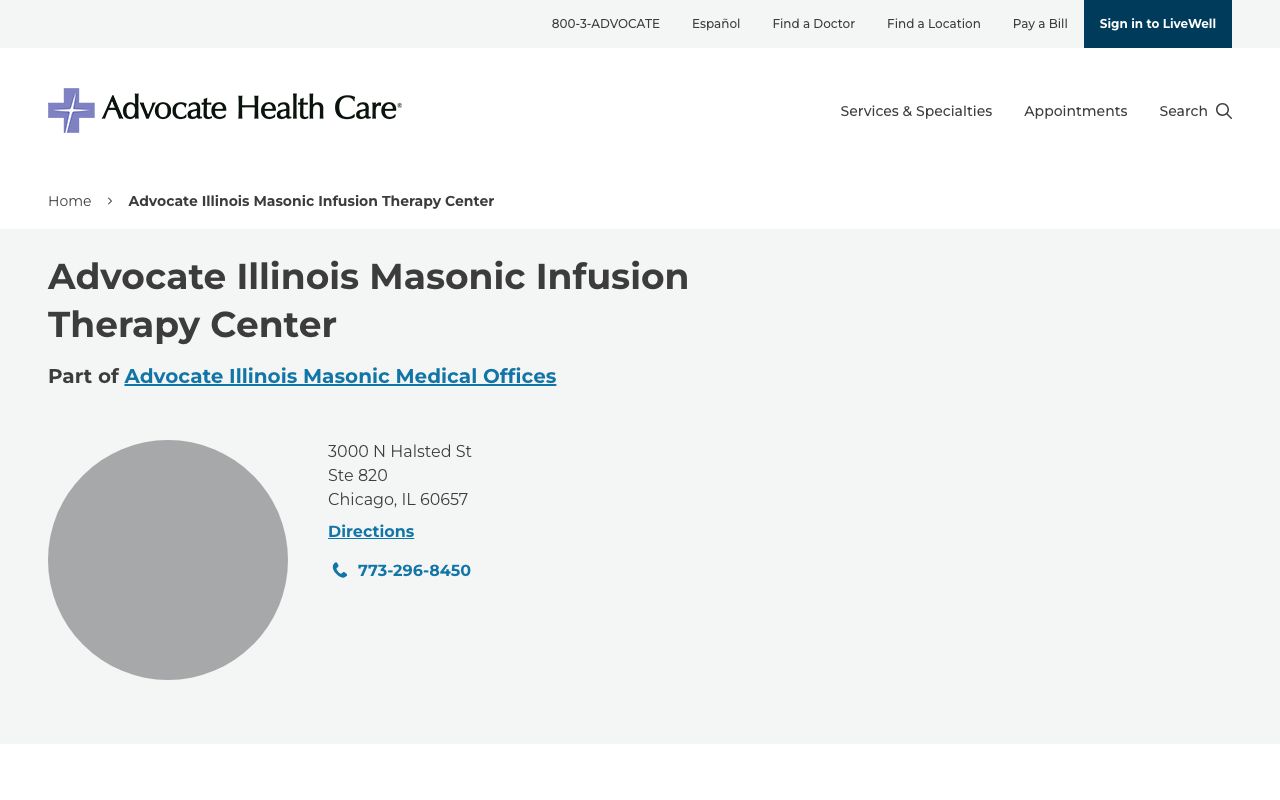Image resolution: width=1280 pixels, height=800 pixels.
Task: Click the Search magnifying glass icon
Action: [1224, 111]
